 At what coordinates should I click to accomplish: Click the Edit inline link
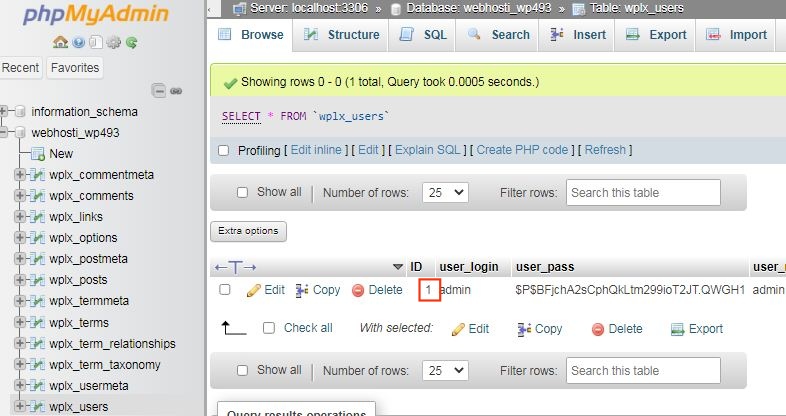pos(316,150)
